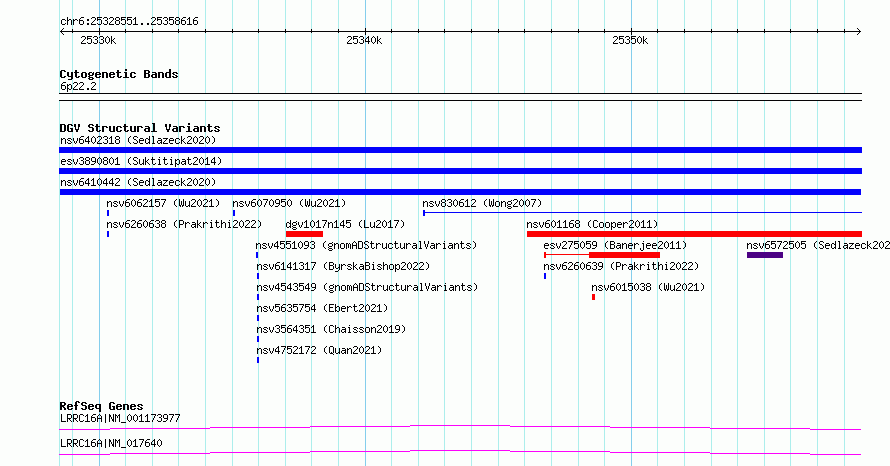
Task: Open dgv1017n145 (Lu2017) label
Action: pos(345,224)
